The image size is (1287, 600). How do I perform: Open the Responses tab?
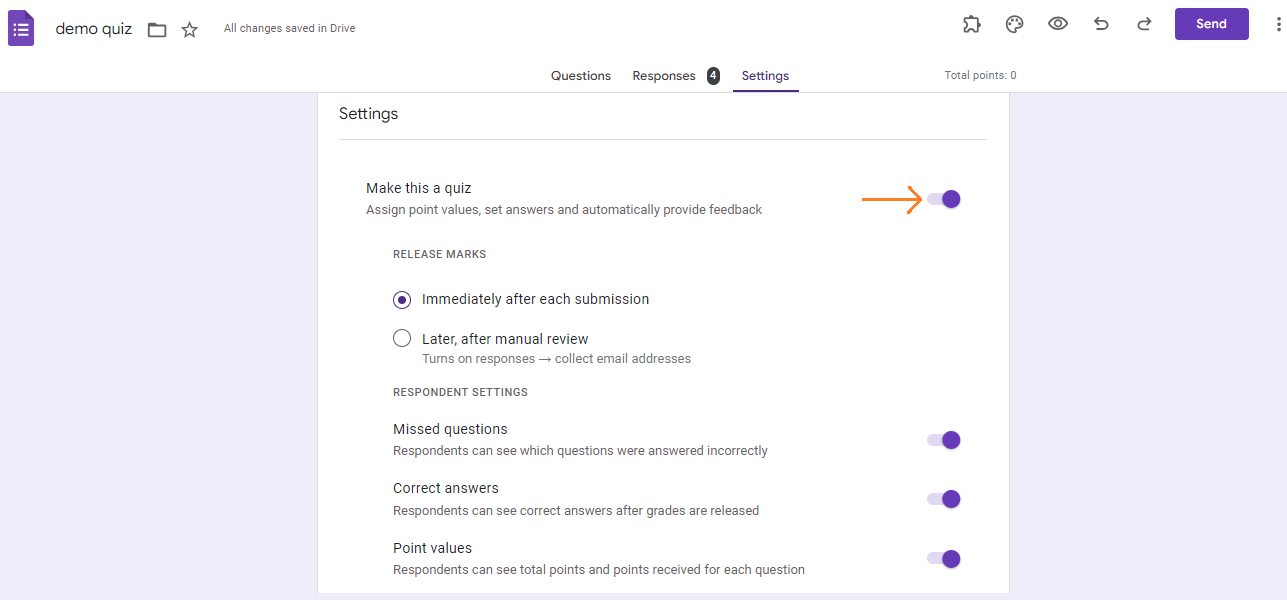663,75
